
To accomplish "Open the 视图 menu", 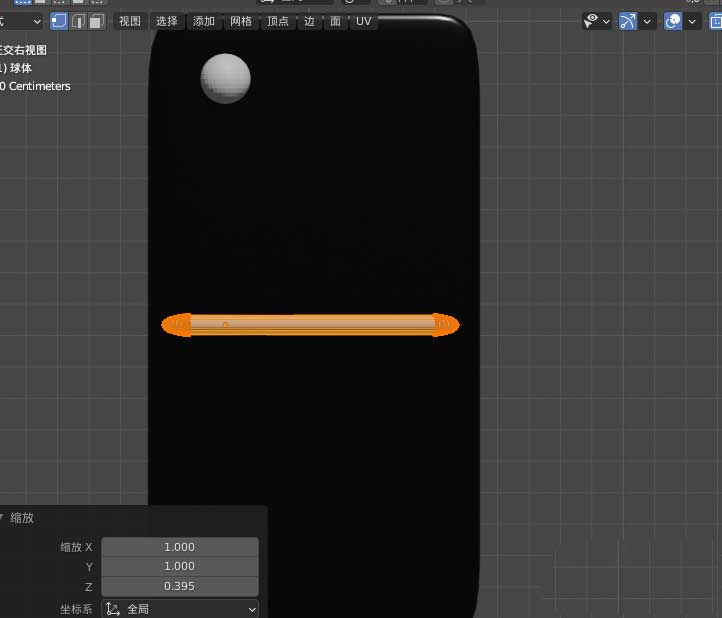I will [130, 21].
